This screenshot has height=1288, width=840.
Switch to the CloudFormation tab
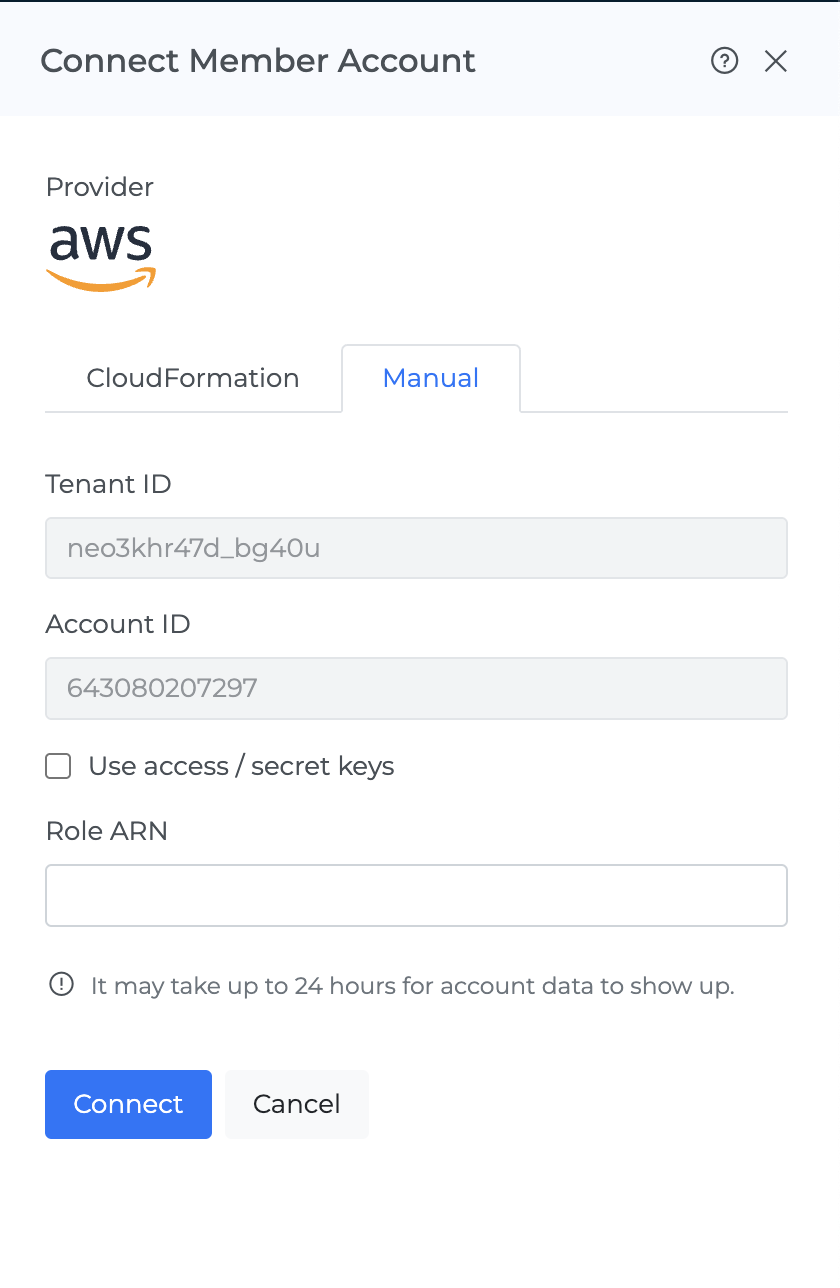coord(193,378)
